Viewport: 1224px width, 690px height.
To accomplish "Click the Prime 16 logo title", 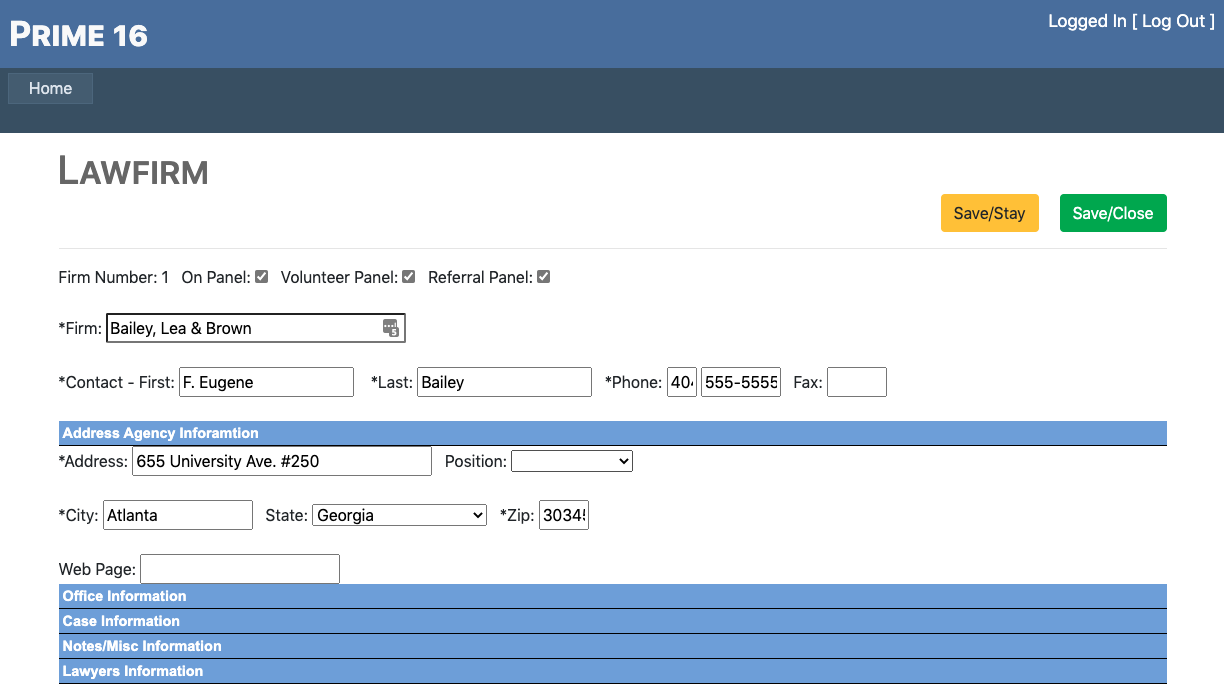I will (x=79, y=35).
